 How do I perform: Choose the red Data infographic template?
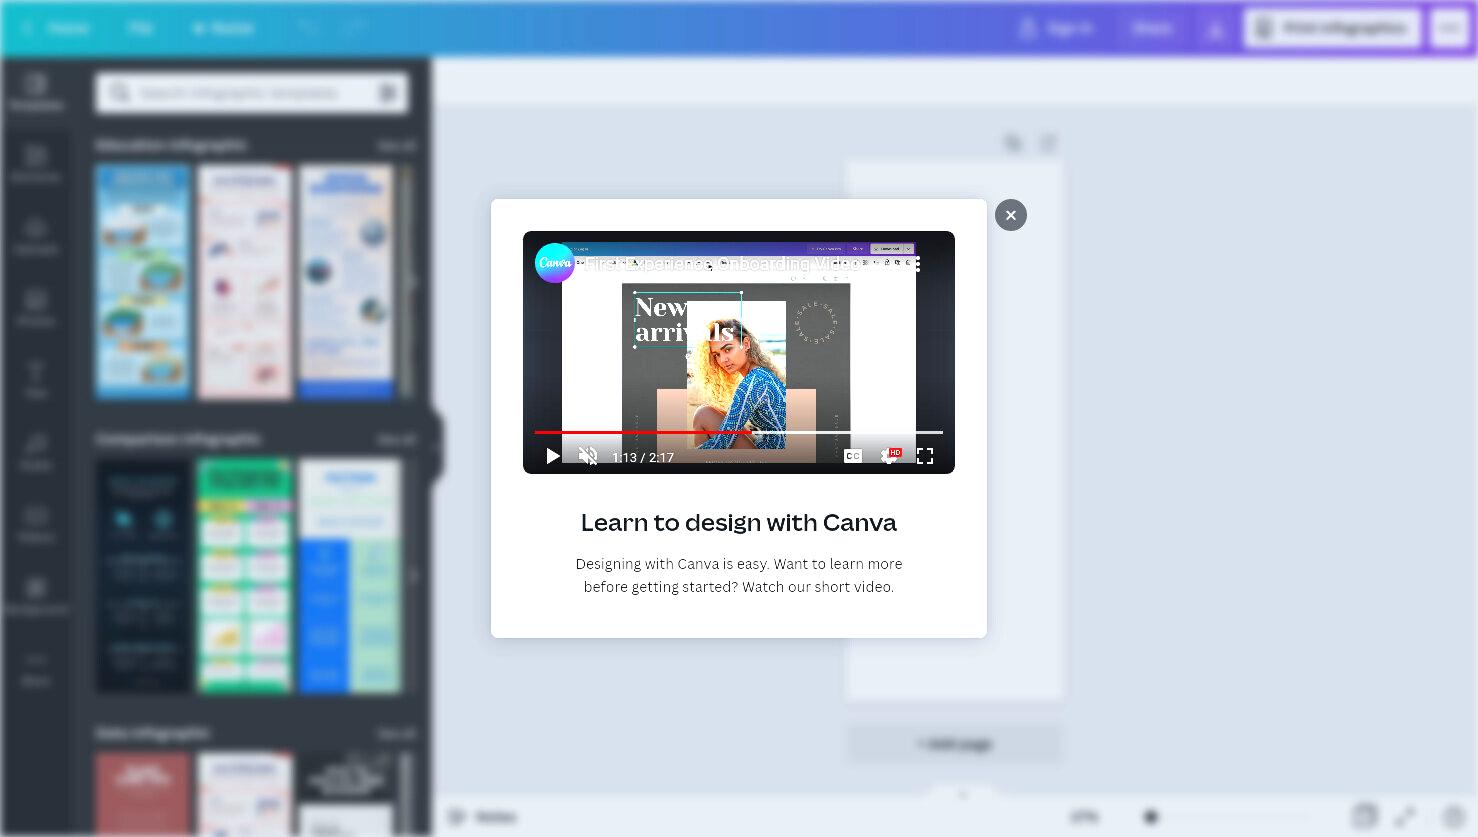point(143,794)
